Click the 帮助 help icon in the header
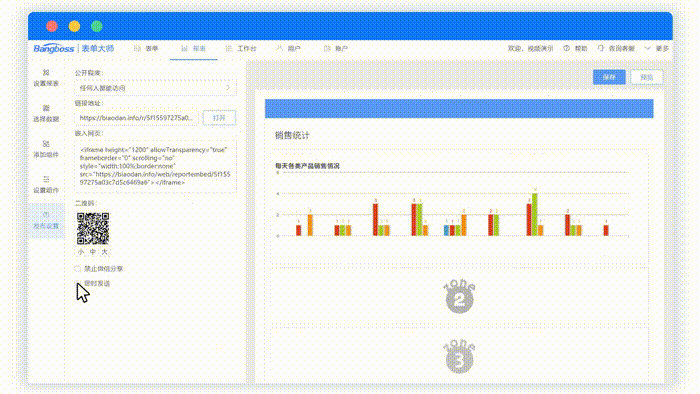The image size is (700, 394). (566, 48)
